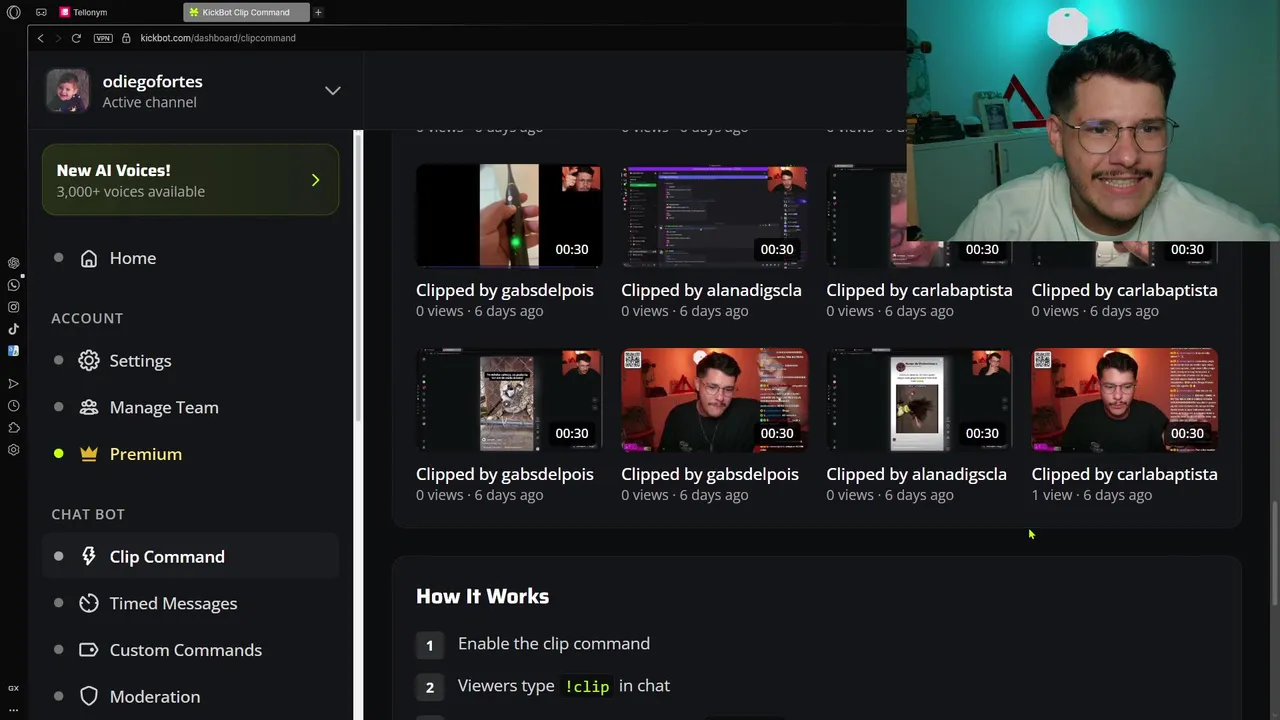Open the blue app icon below TikTok

point(13,351)
